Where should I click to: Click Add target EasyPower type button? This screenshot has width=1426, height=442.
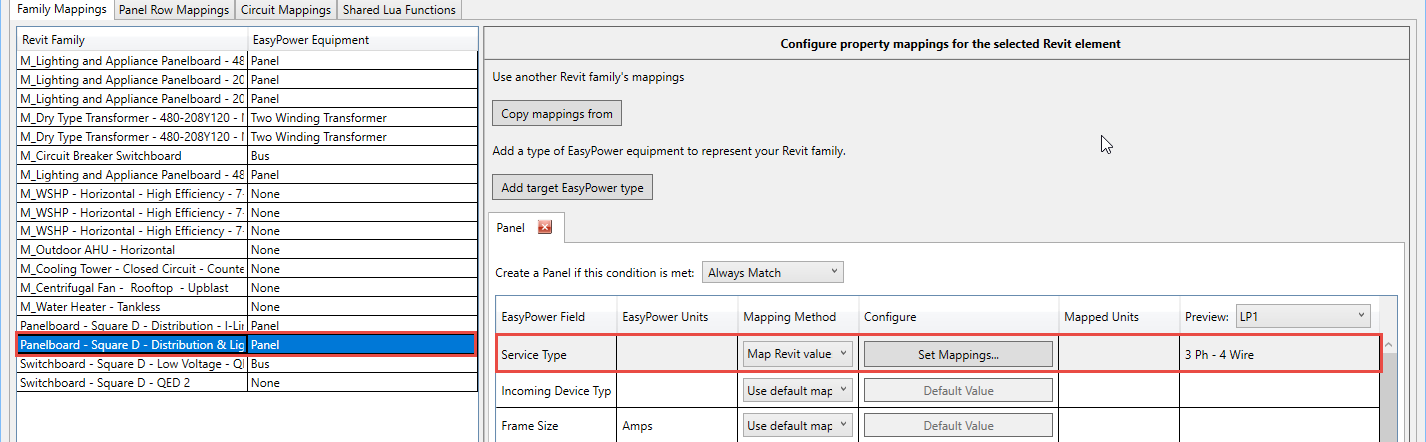572,187
